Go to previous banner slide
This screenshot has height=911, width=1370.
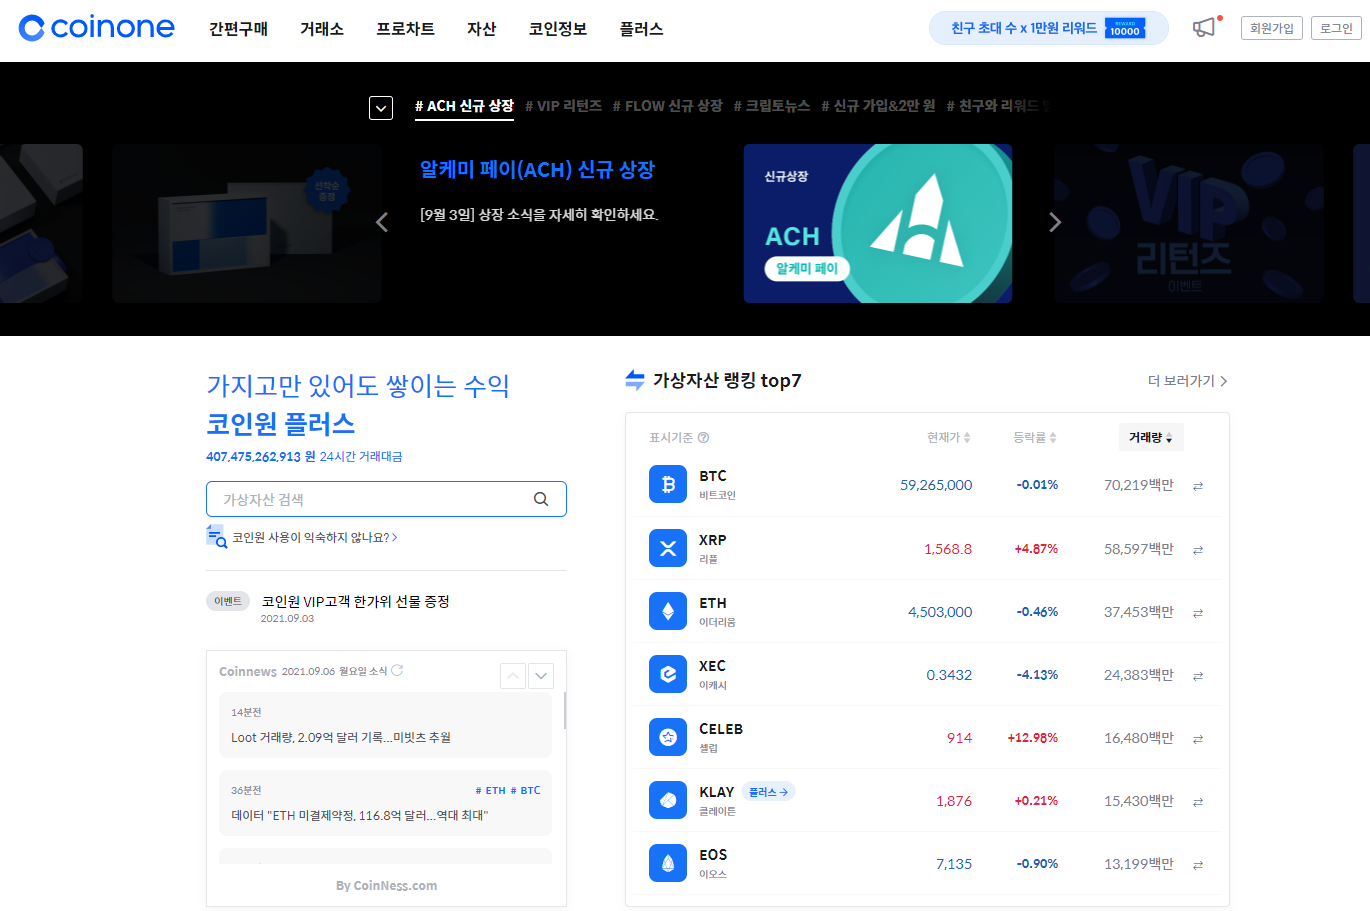pos(381,222)
